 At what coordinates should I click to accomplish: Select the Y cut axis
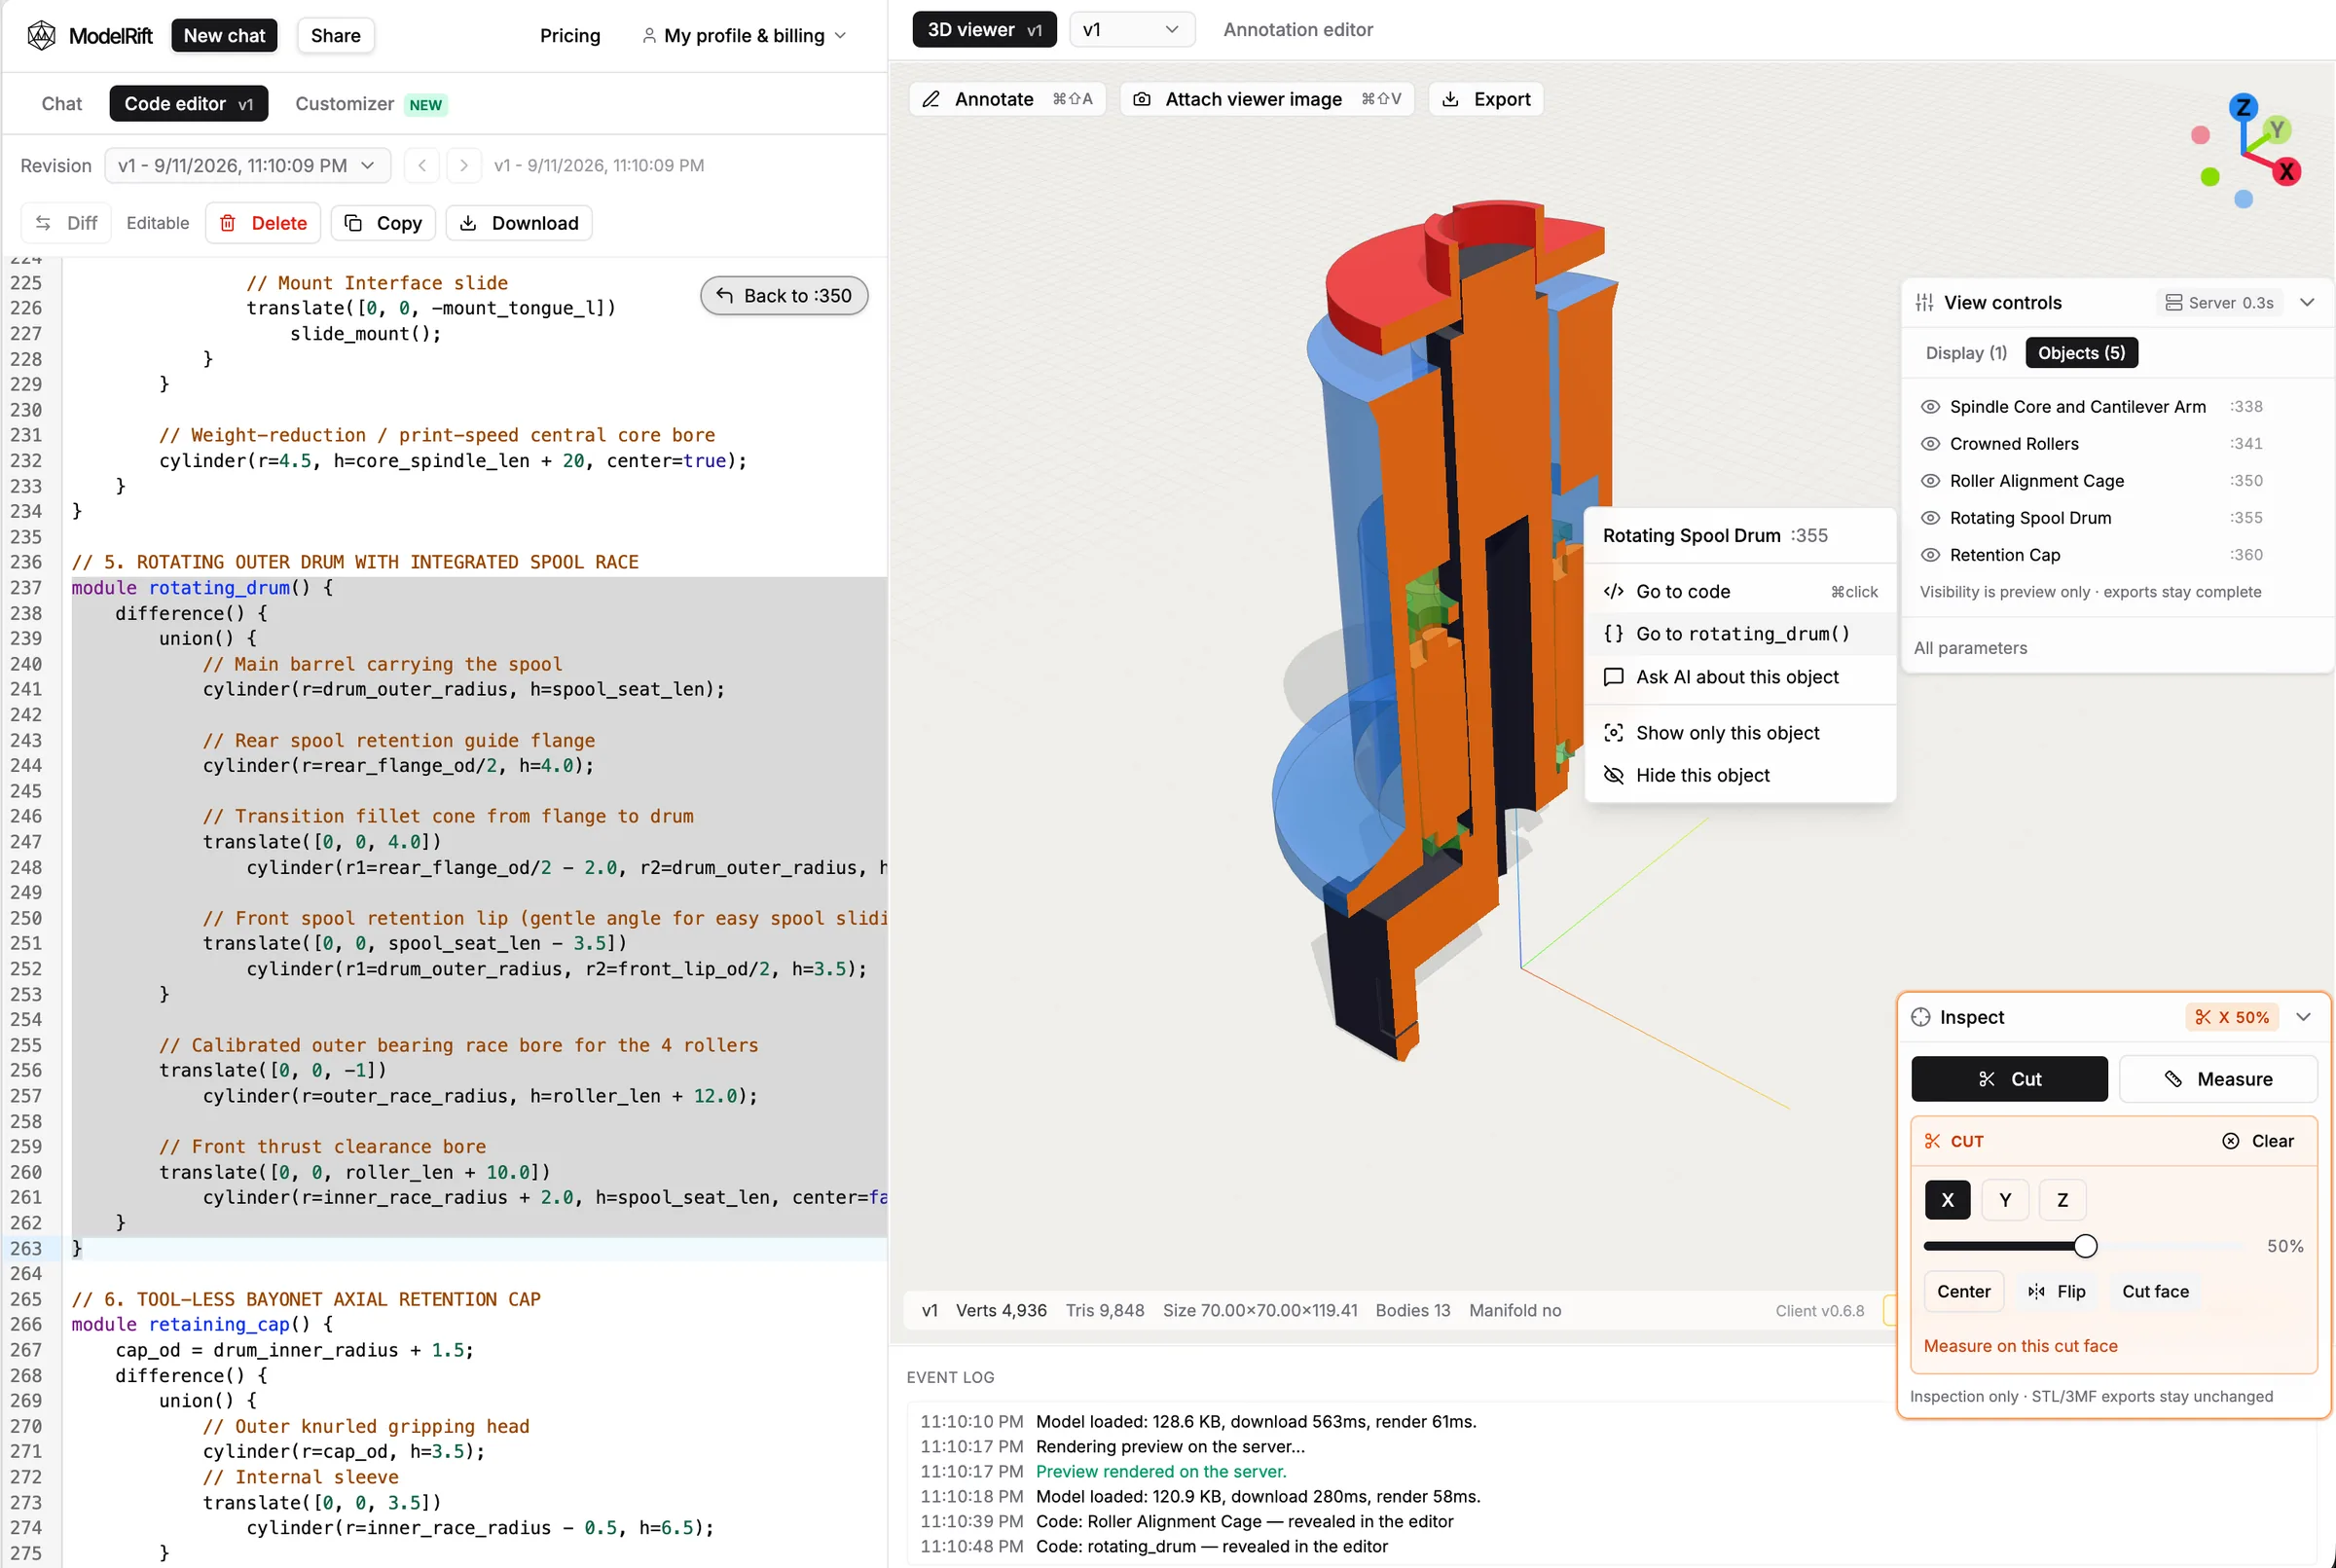(x=2005, y=1199)
